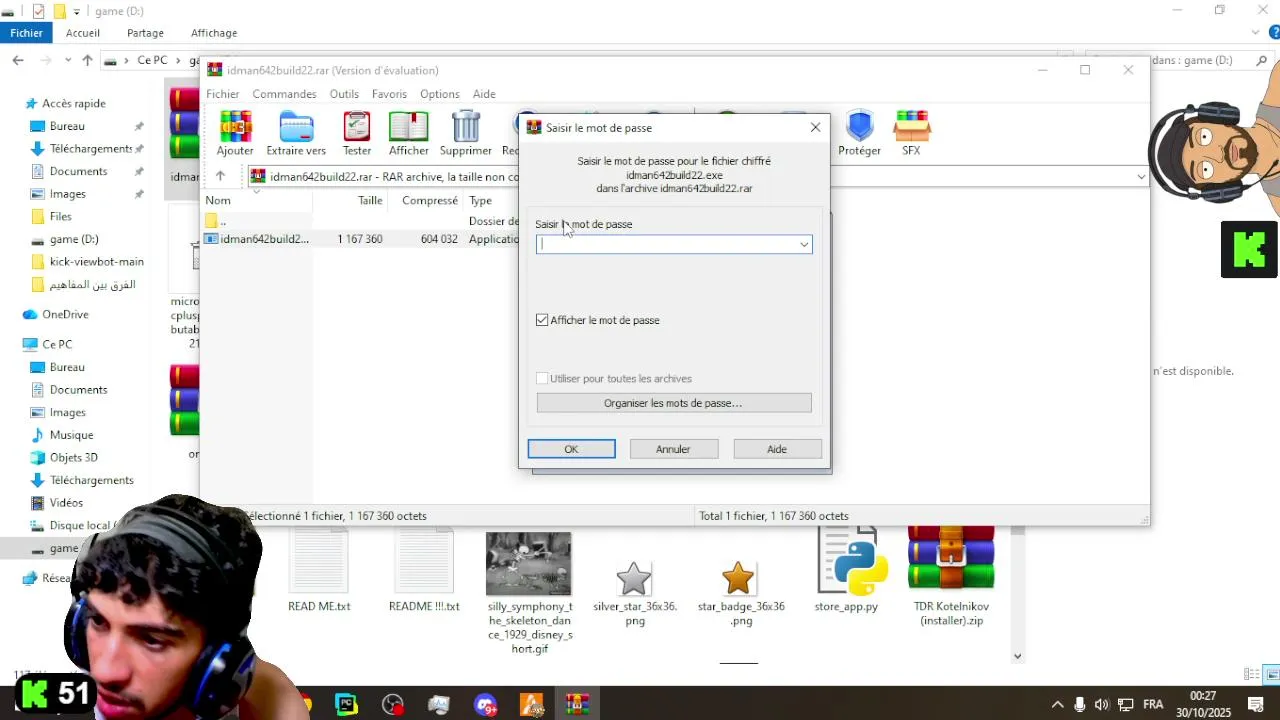
Task: Open the WinRAR Fichier menu
Action: (223, 94)
